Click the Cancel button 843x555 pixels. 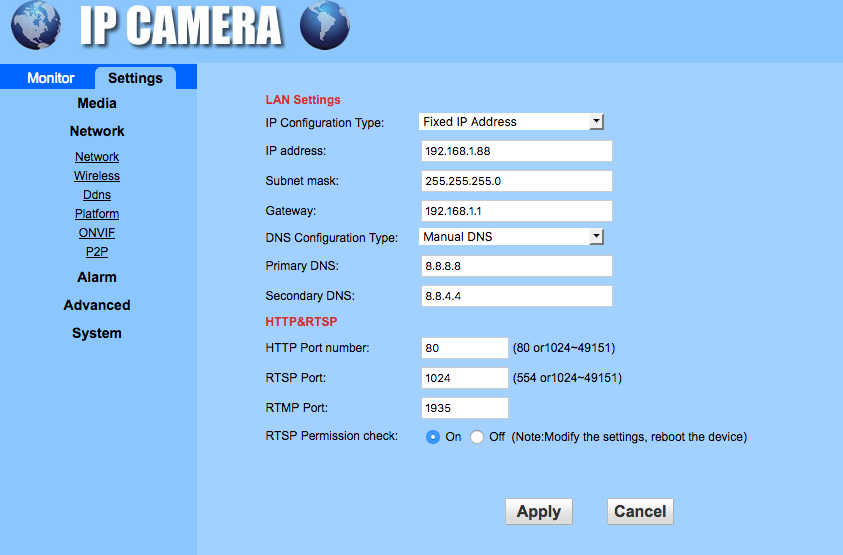[x=640, y=511]
